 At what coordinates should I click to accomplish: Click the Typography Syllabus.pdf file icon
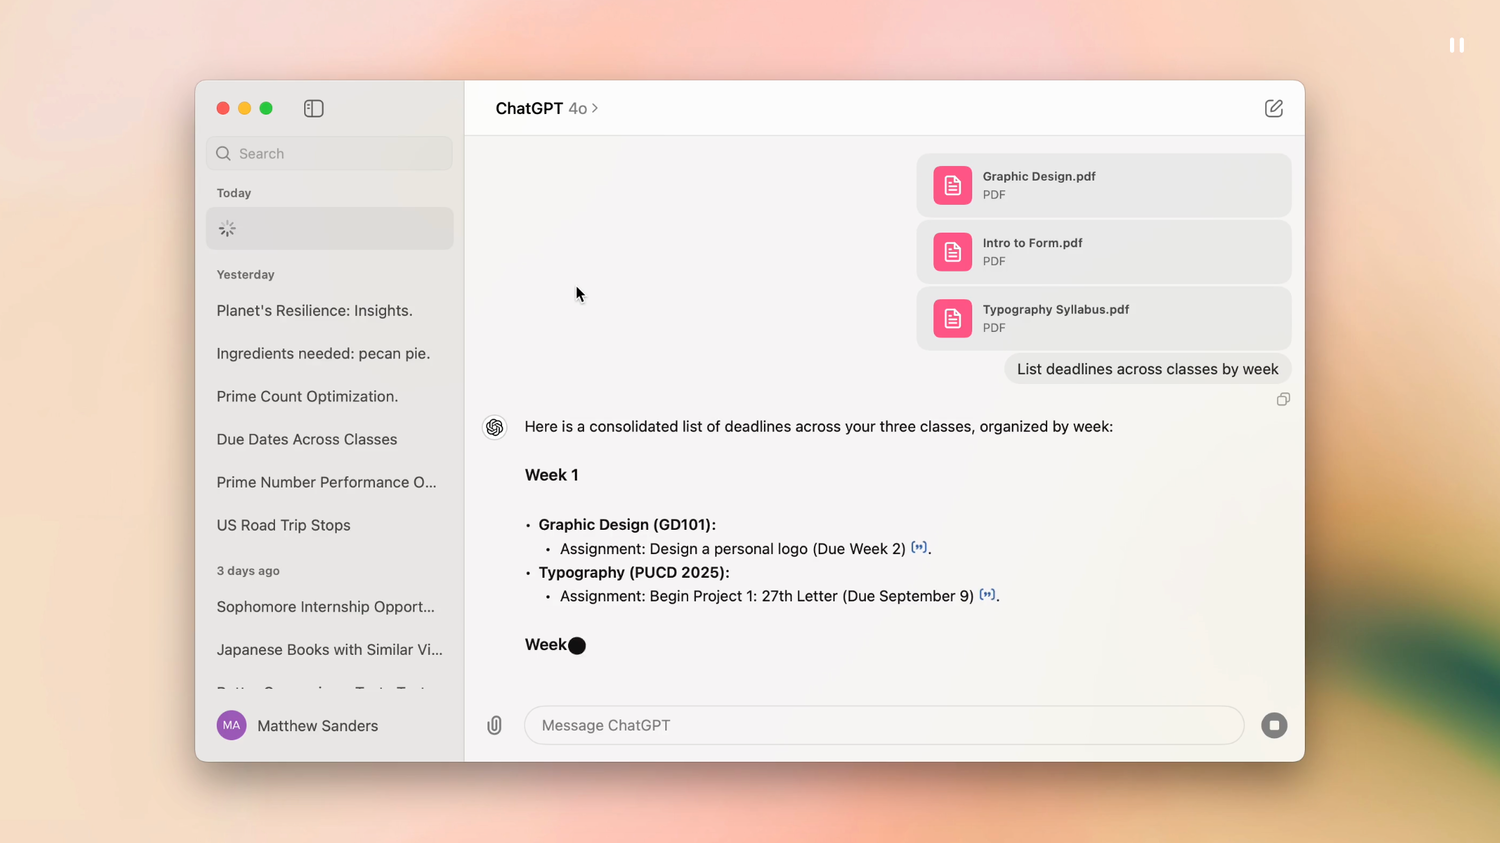(x=952, y=318)
